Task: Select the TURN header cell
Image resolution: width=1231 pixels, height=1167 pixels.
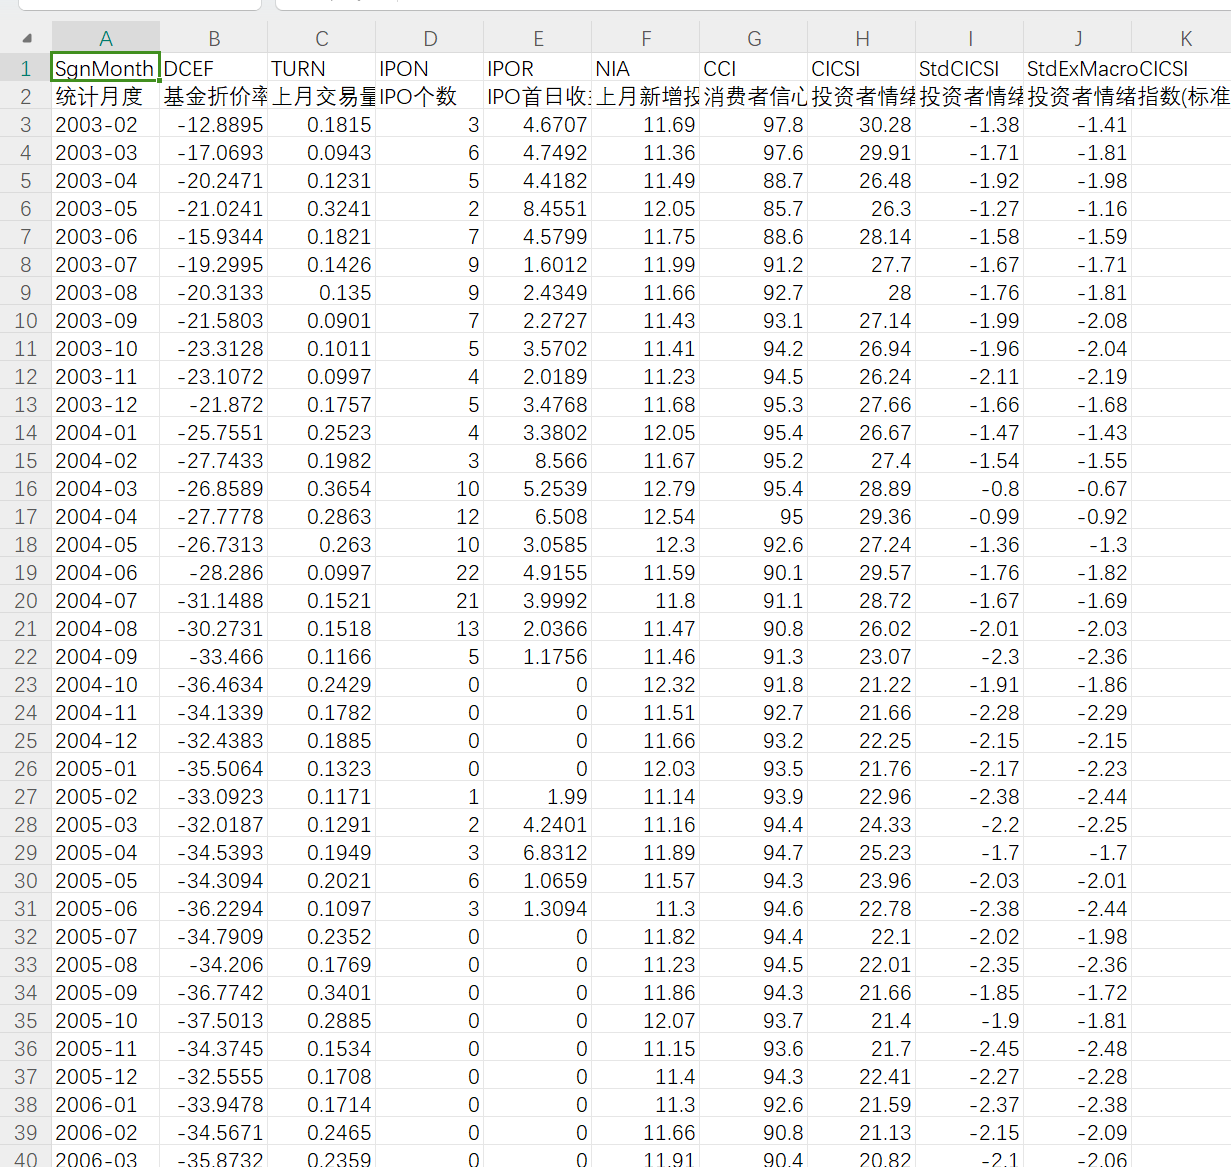Action: [x=321, y=68]
